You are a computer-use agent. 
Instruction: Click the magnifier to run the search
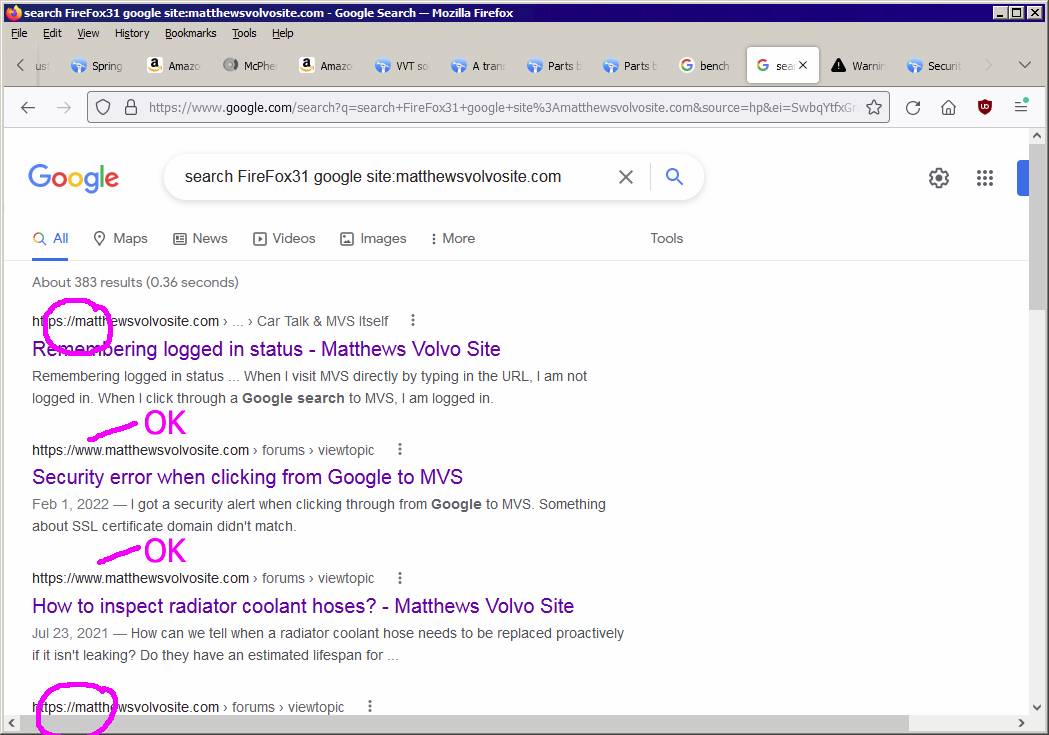(x=674, y=176)
